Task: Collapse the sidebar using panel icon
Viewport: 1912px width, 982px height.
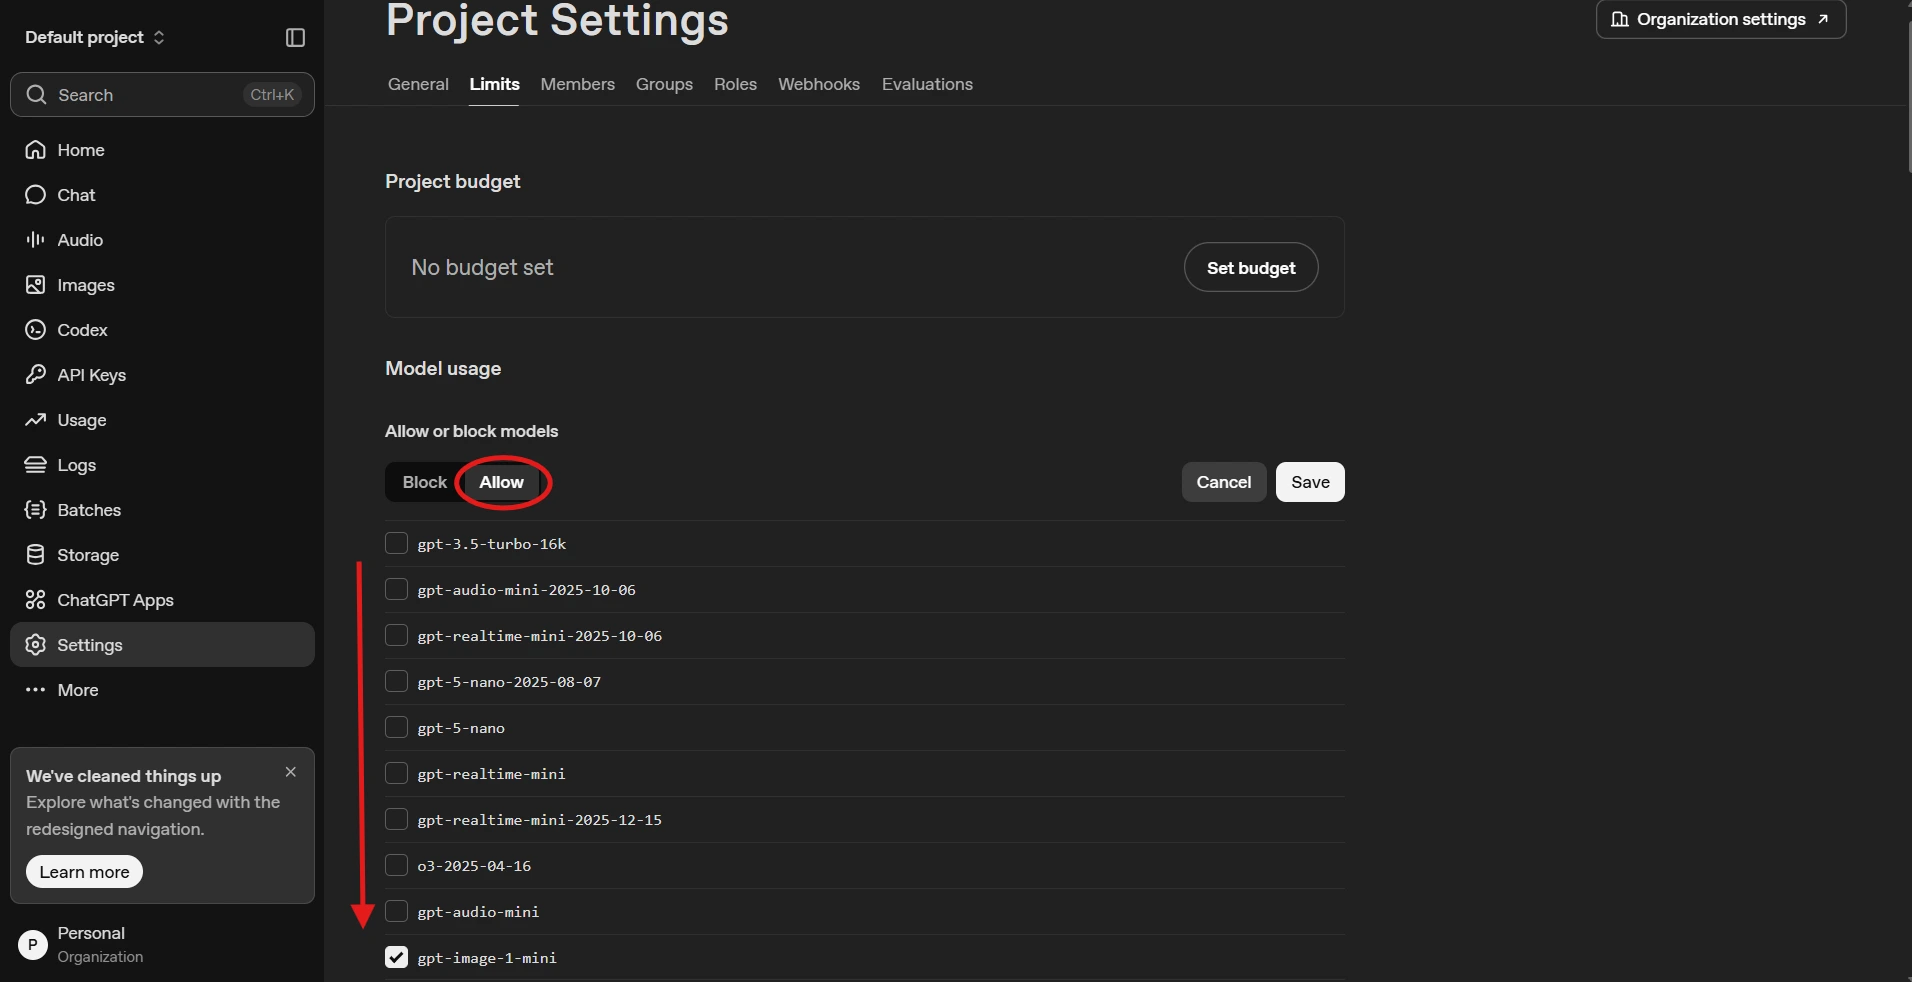Action: point(295,37)
